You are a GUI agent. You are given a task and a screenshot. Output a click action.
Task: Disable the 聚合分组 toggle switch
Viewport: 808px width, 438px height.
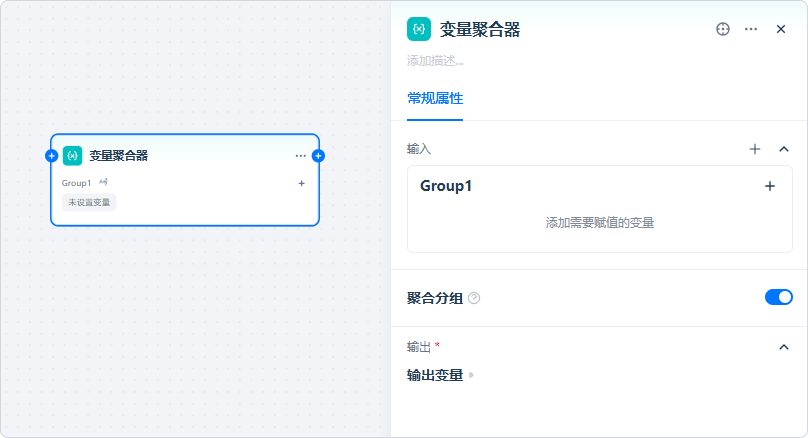(x=778, y=297)
